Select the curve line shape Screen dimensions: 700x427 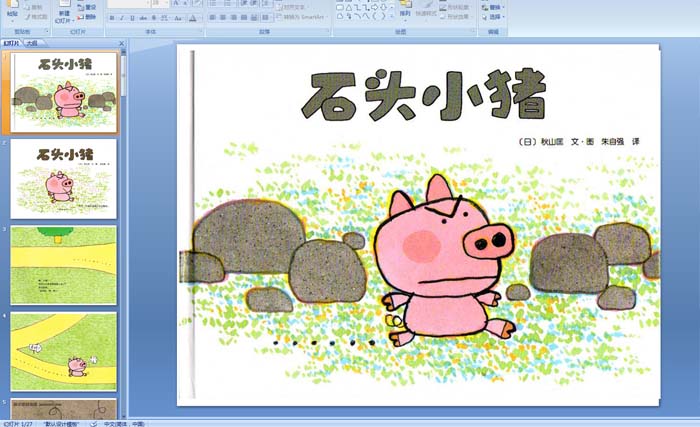click(366, 16)
